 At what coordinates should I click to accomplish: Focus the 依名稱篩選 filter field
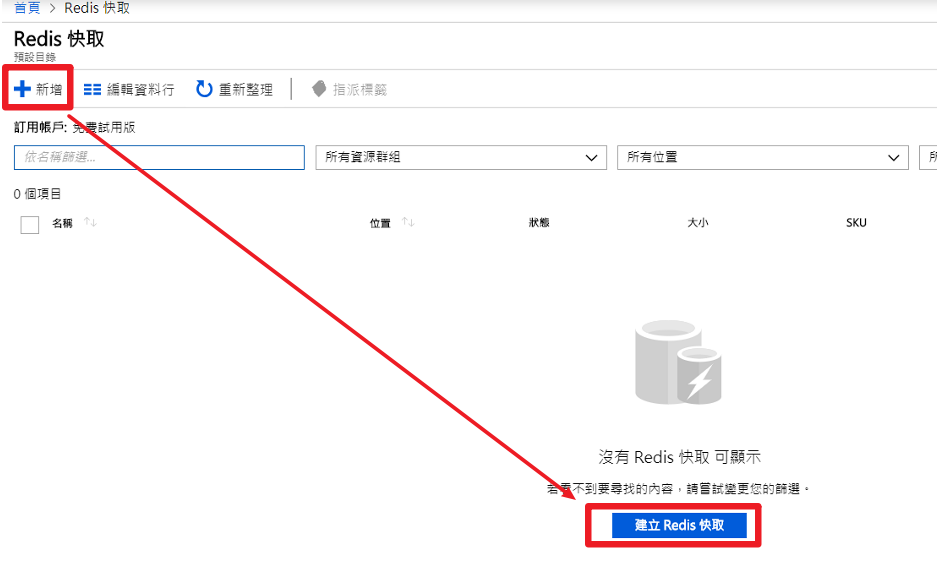159,157
